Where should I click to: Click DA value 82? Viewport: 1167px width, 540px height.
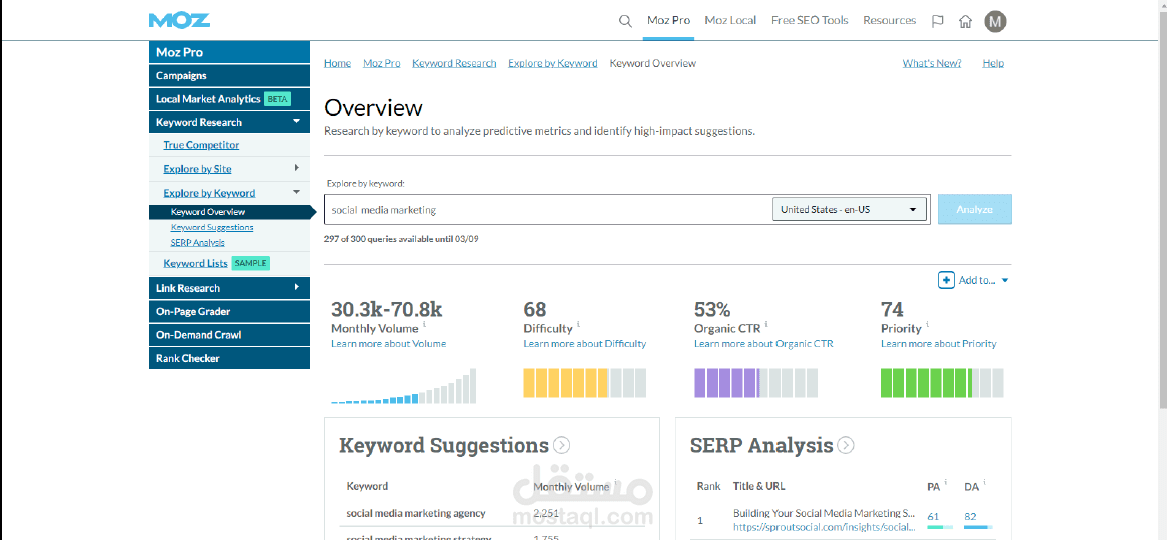(970, 516)
